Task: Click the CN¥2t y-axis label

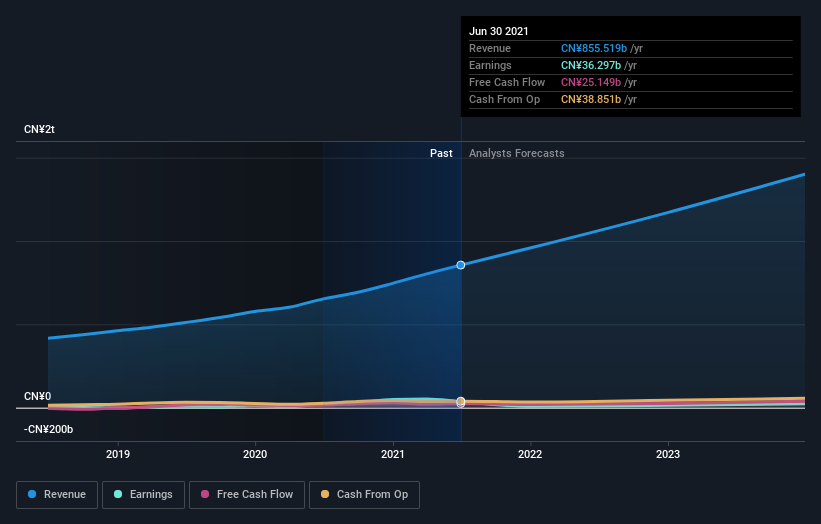Action: 39,129
